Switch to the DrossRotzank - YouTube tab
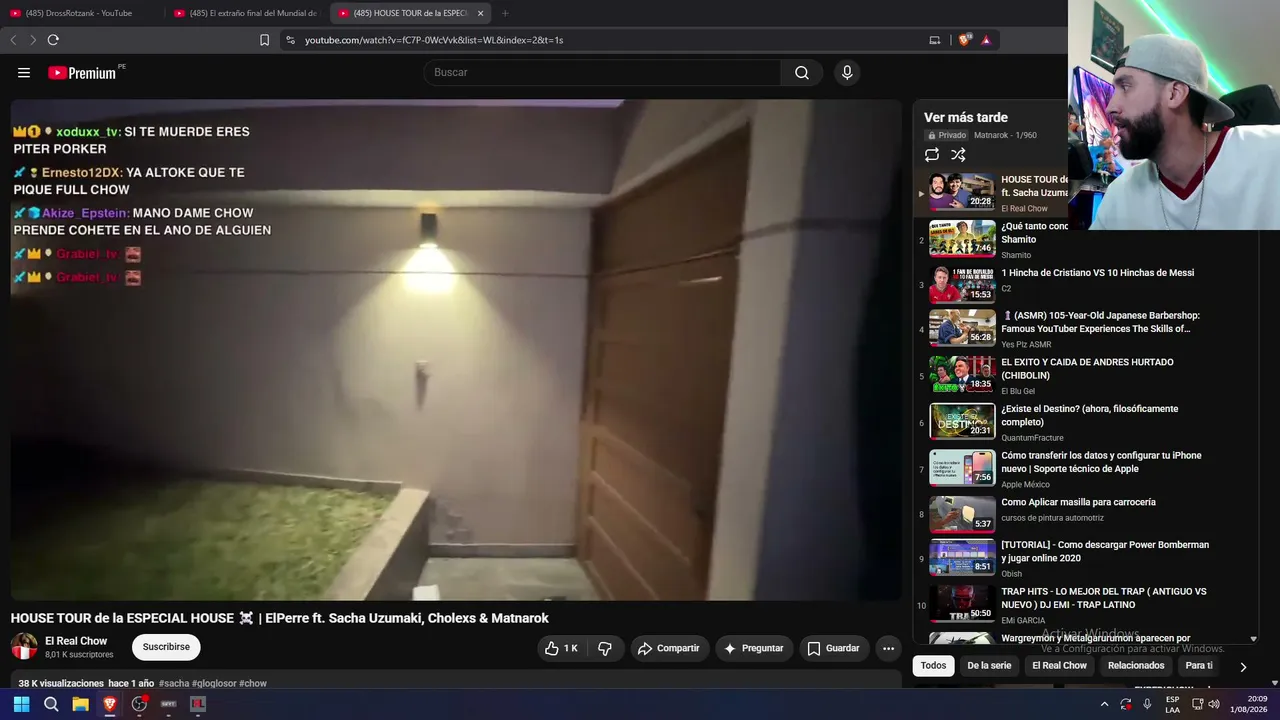This screenshot has width=1280, height=720. [x=79, y=13]
